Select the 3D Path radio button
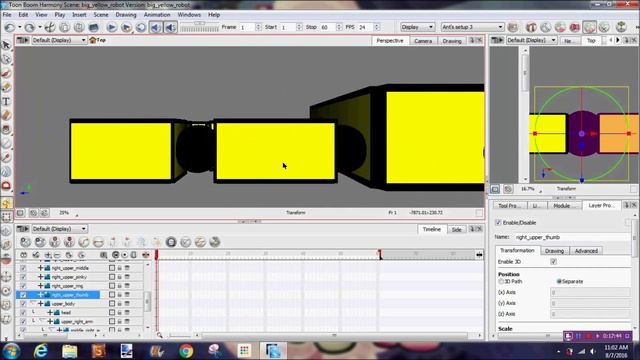This screenshot has height=360, width=640. pyautogui.click(x=501, y=282)
